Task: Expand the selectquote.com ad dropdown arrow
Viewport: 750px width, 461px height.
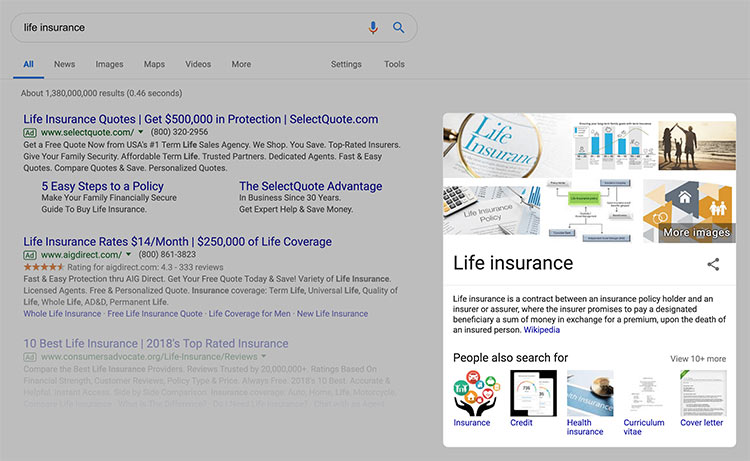Action: pyautogui.click(x=141, y=132)
